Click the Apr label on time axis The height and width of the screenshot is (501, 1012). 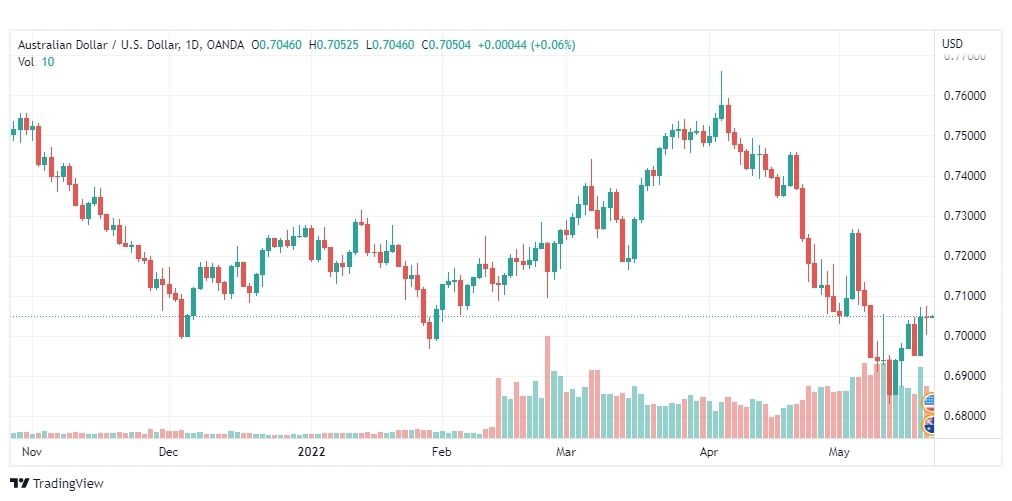tap(709, 452)
